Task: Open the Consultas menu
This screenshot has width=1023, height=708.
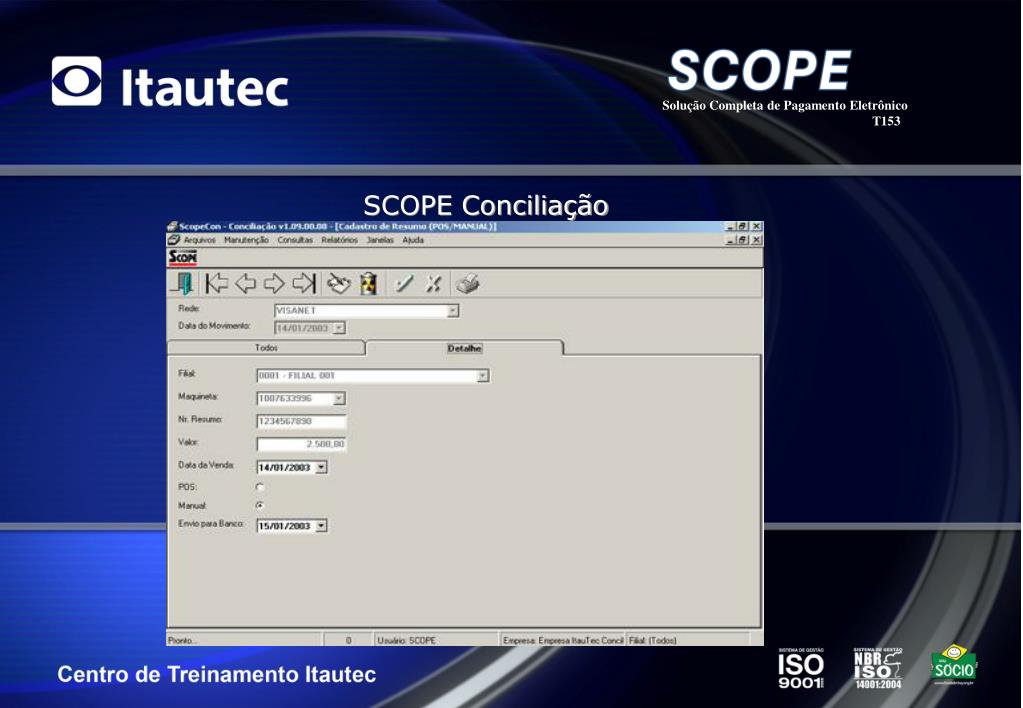Action: pos(295,240)
